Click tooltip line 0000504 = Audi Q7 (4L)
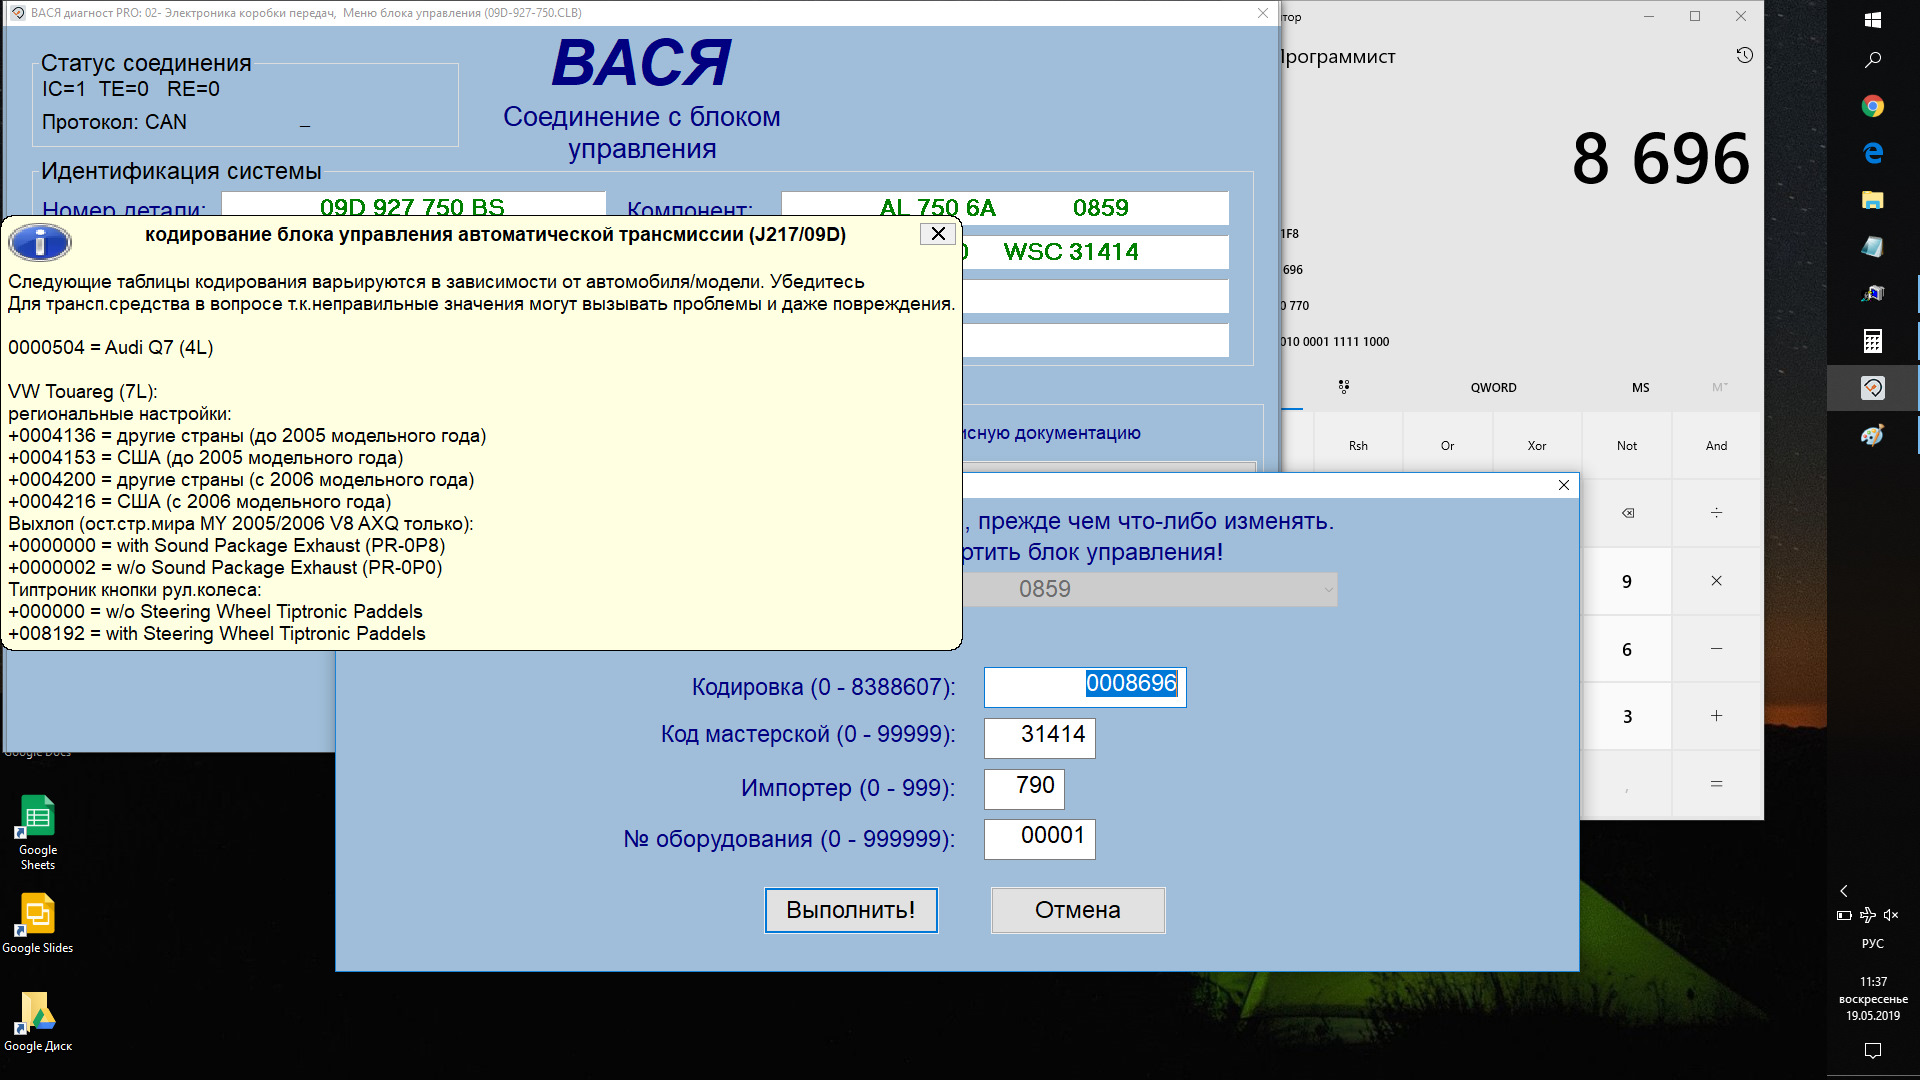The image size is (1920, 1080). 111,348
